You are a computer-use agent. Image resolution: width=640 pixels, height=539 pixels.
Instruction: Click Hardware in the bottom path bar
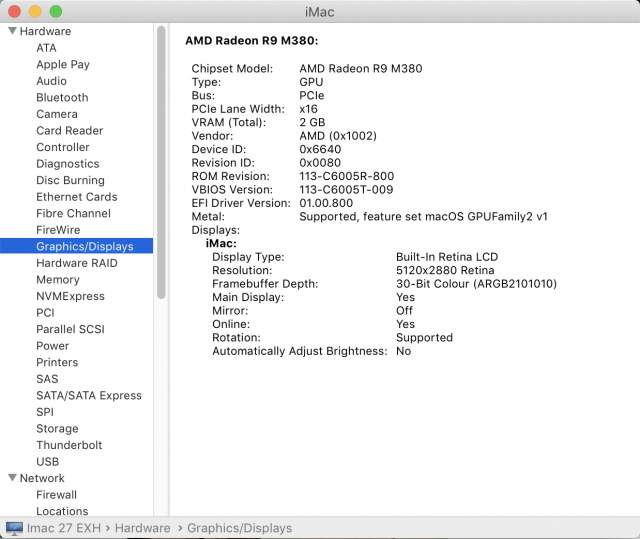(x=141, y=528)
